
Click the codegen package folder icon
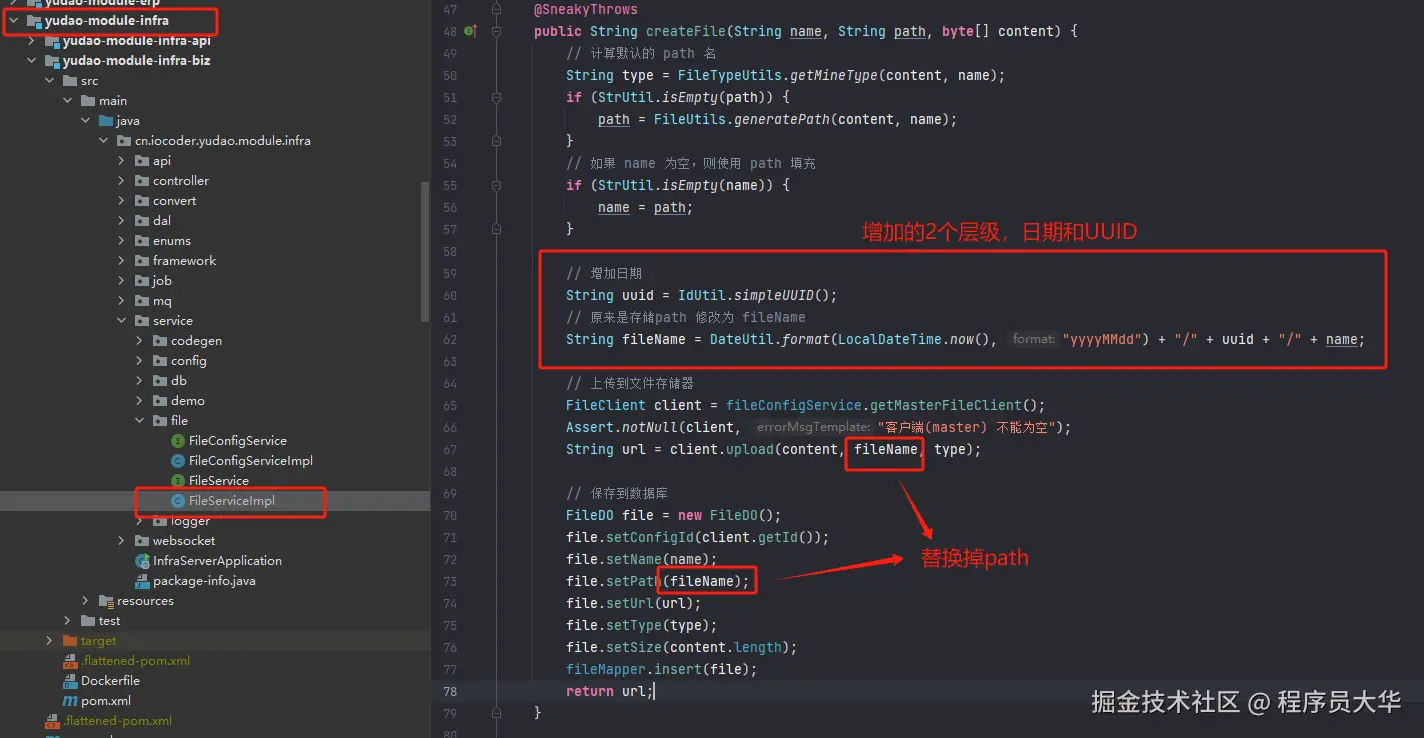160,341
